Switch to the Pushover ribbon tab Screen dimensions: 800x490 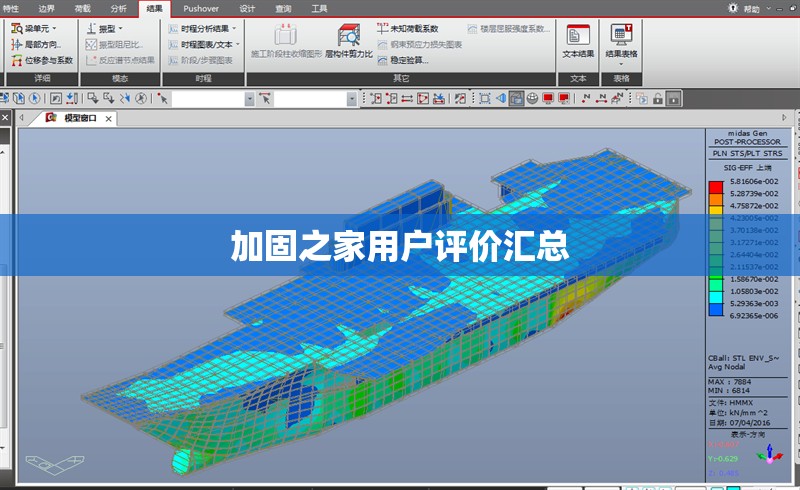(201, 8)
